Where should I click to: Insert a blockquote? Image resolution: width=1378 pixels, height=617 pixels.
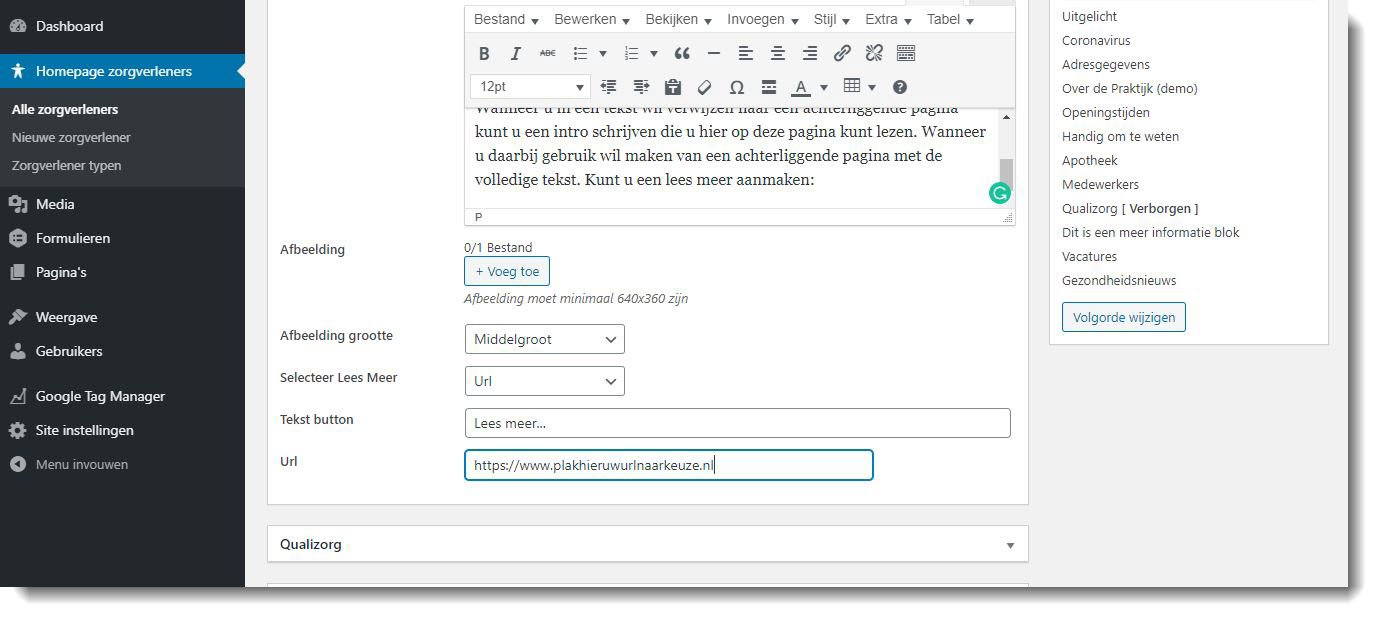pos(682,53)
